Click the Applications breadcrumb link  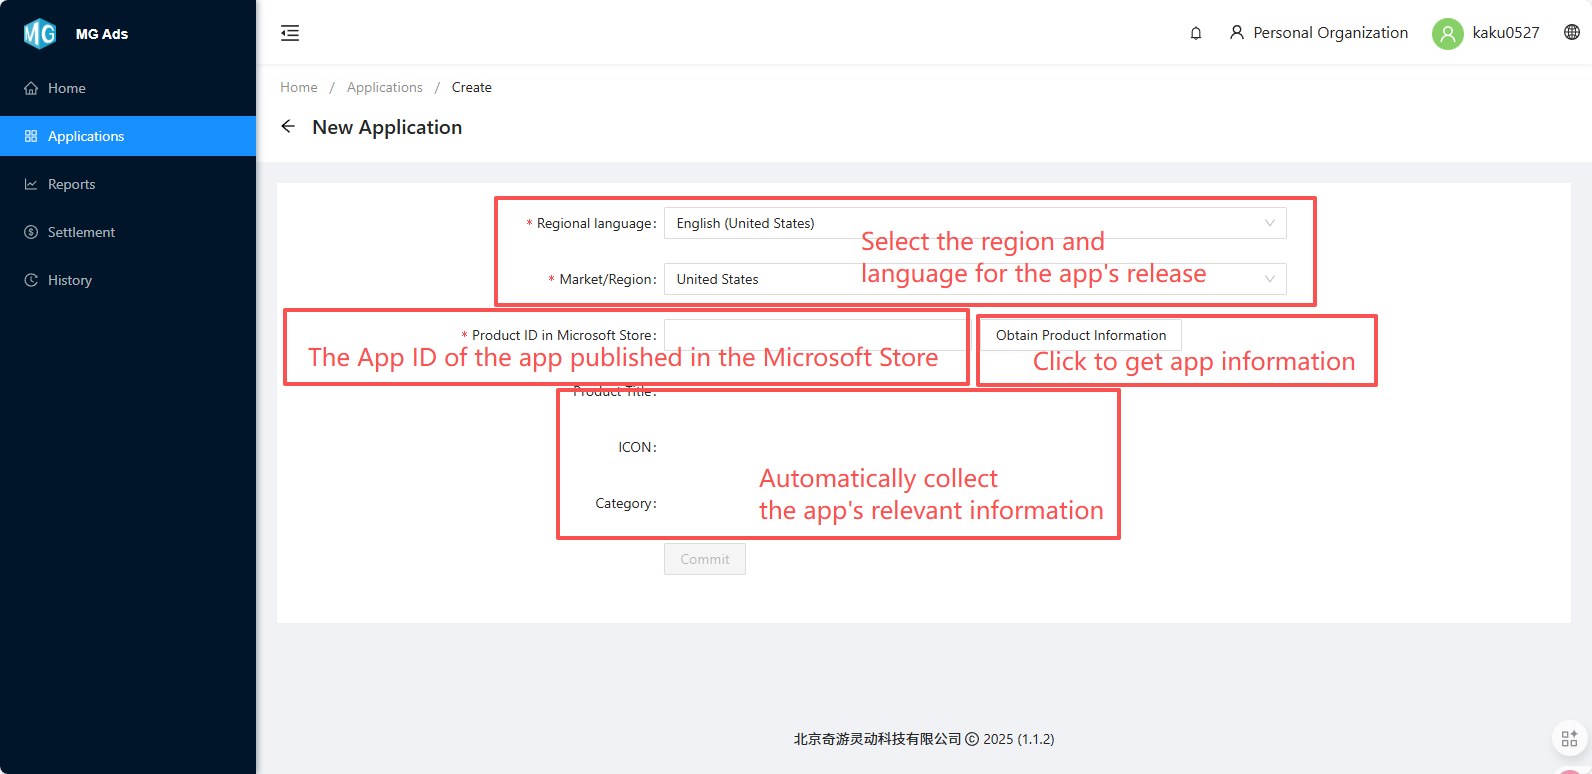click(384, 87)
